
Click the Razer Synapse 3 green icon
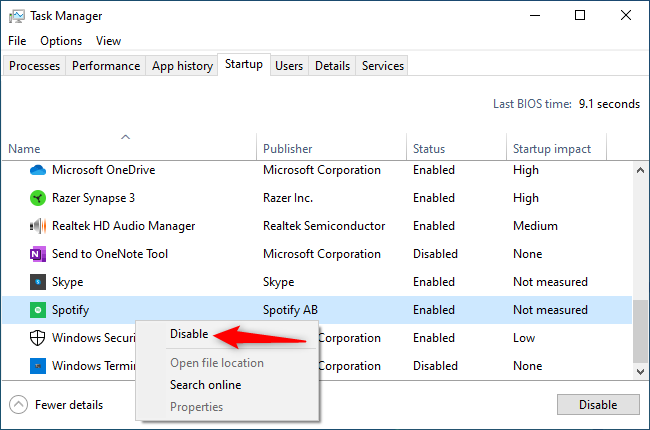tap(38, 198)
